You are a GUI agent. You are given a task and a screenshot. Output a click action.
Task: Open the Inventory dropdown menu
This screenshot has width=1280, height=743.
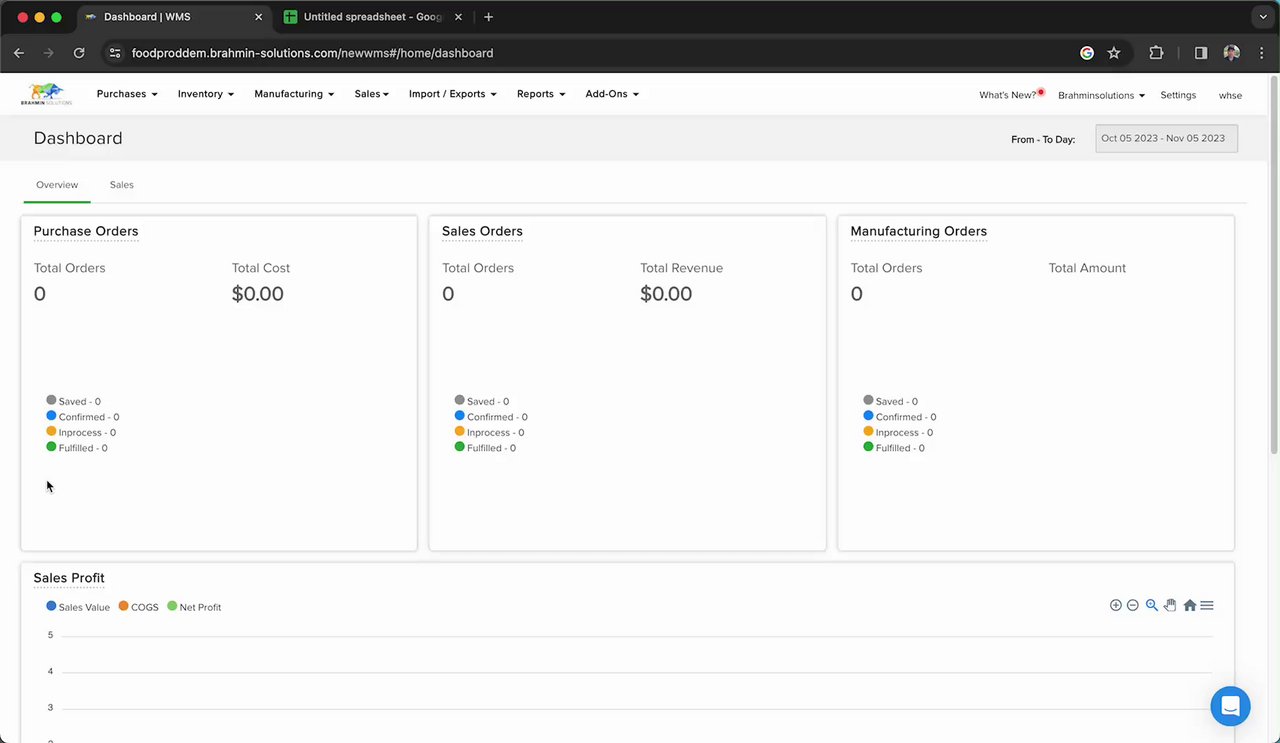(x=205, y=94)
